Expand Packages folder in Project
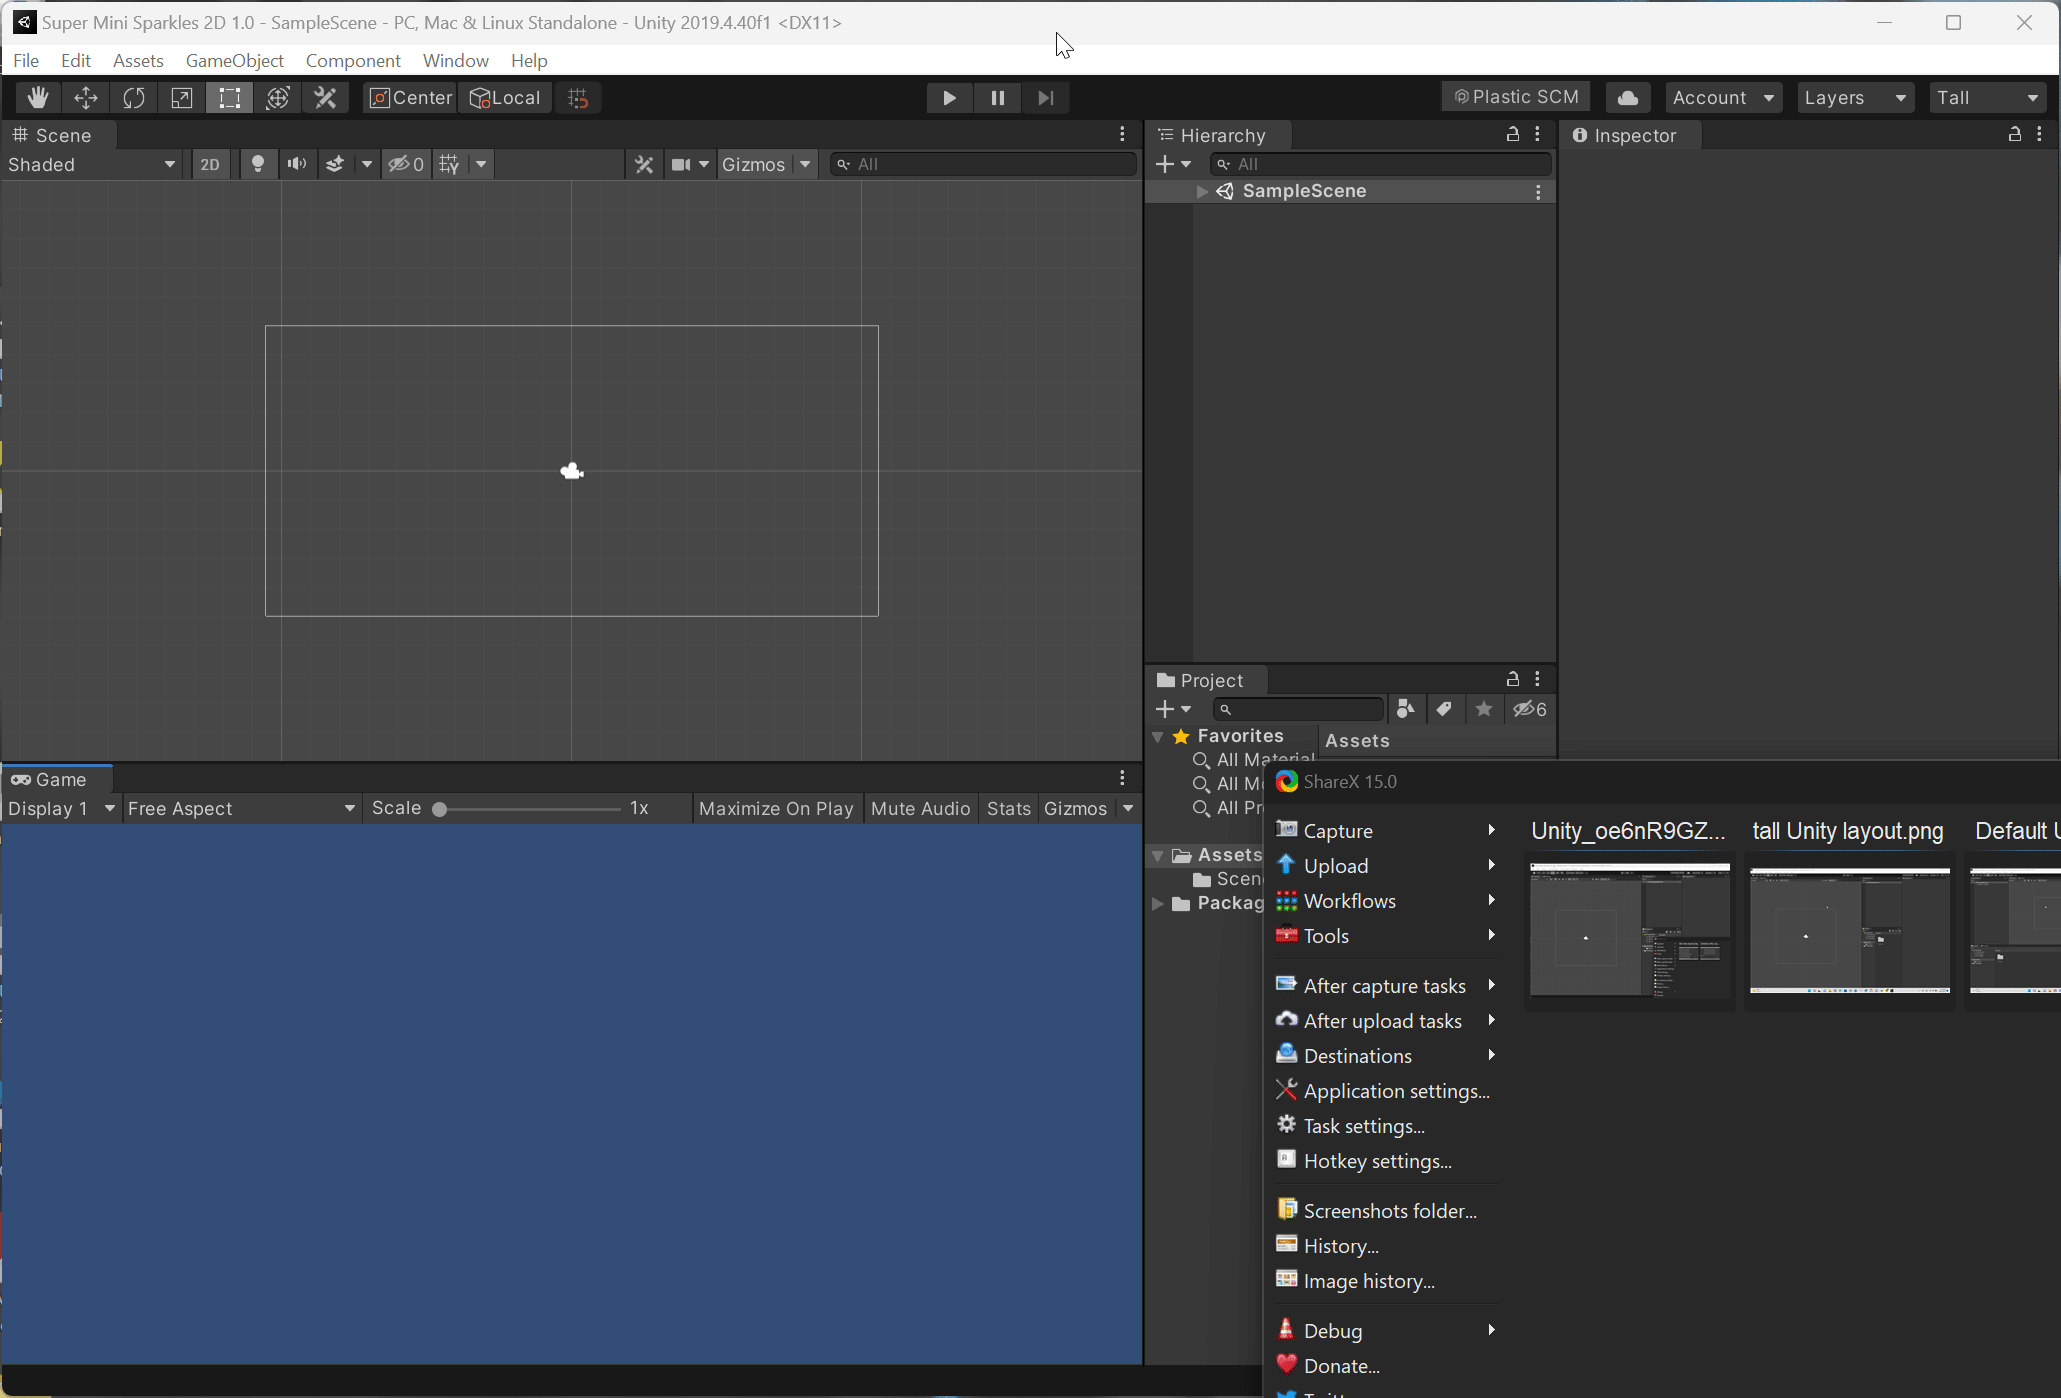The width and height of the screenshot is (2061, 1398). point(1158,903)
